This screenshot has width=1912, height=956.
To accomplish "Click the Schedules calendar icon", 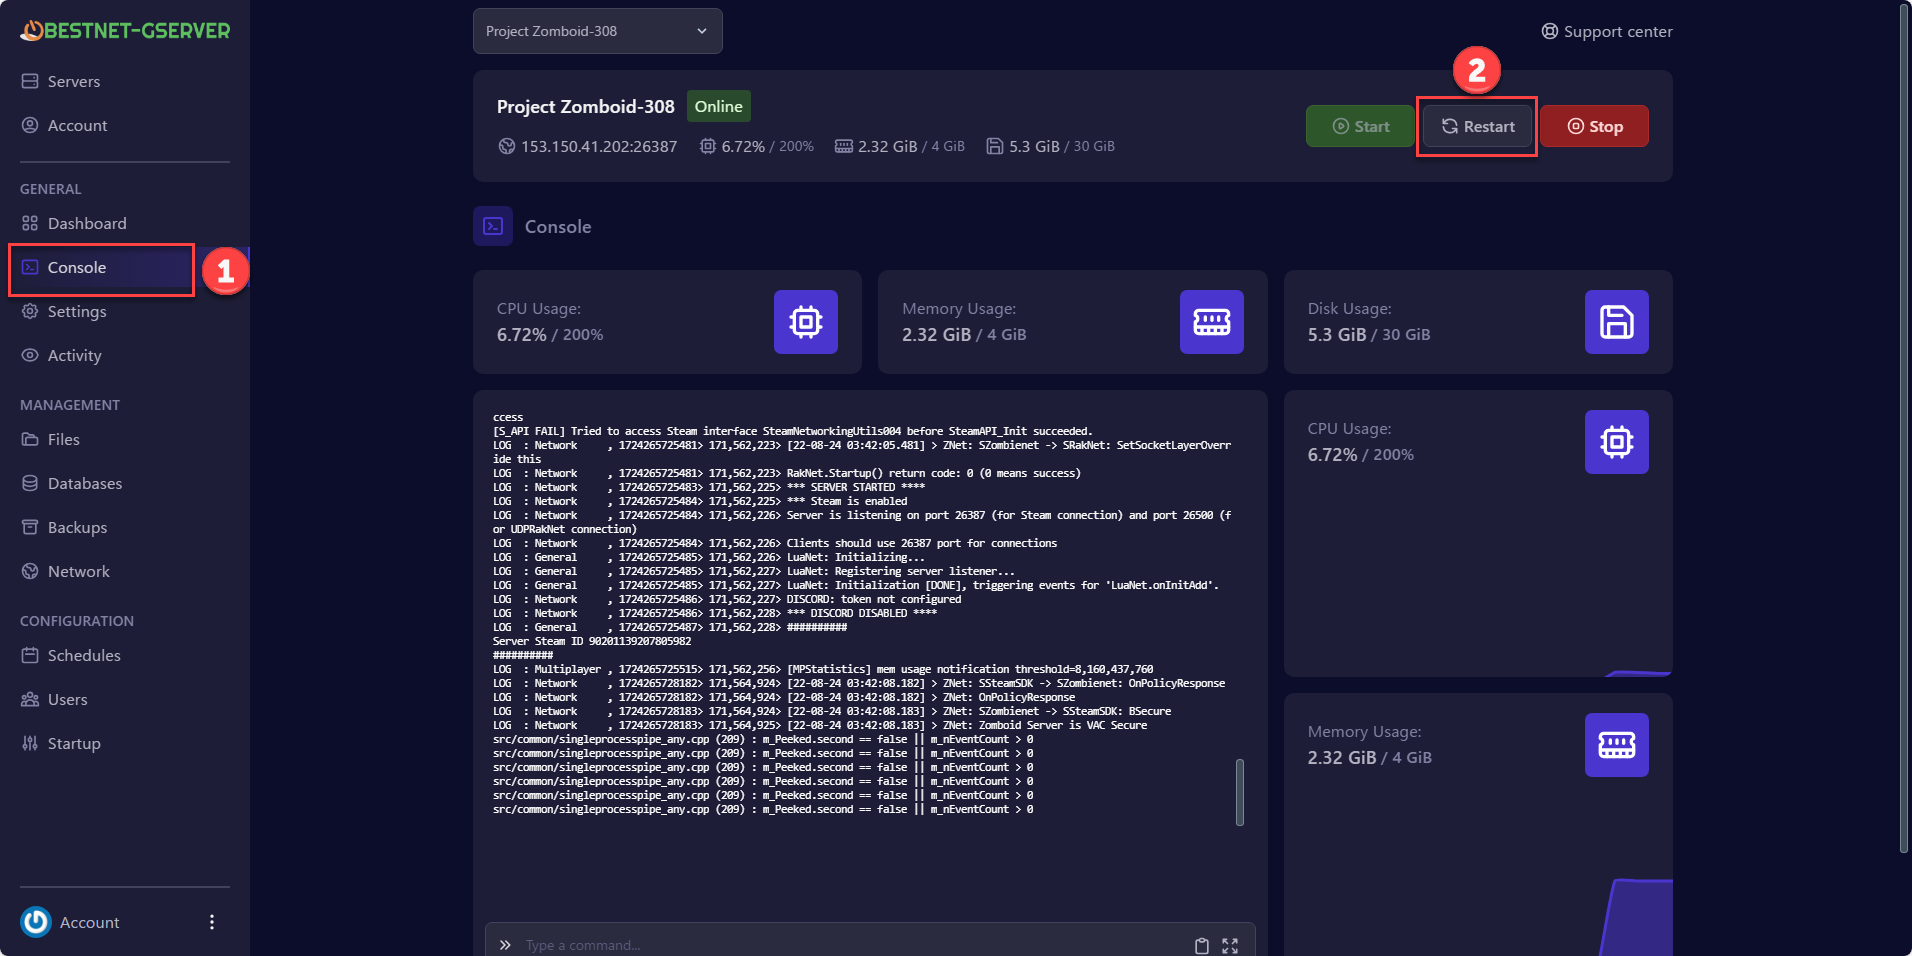I will click(30, 655).
